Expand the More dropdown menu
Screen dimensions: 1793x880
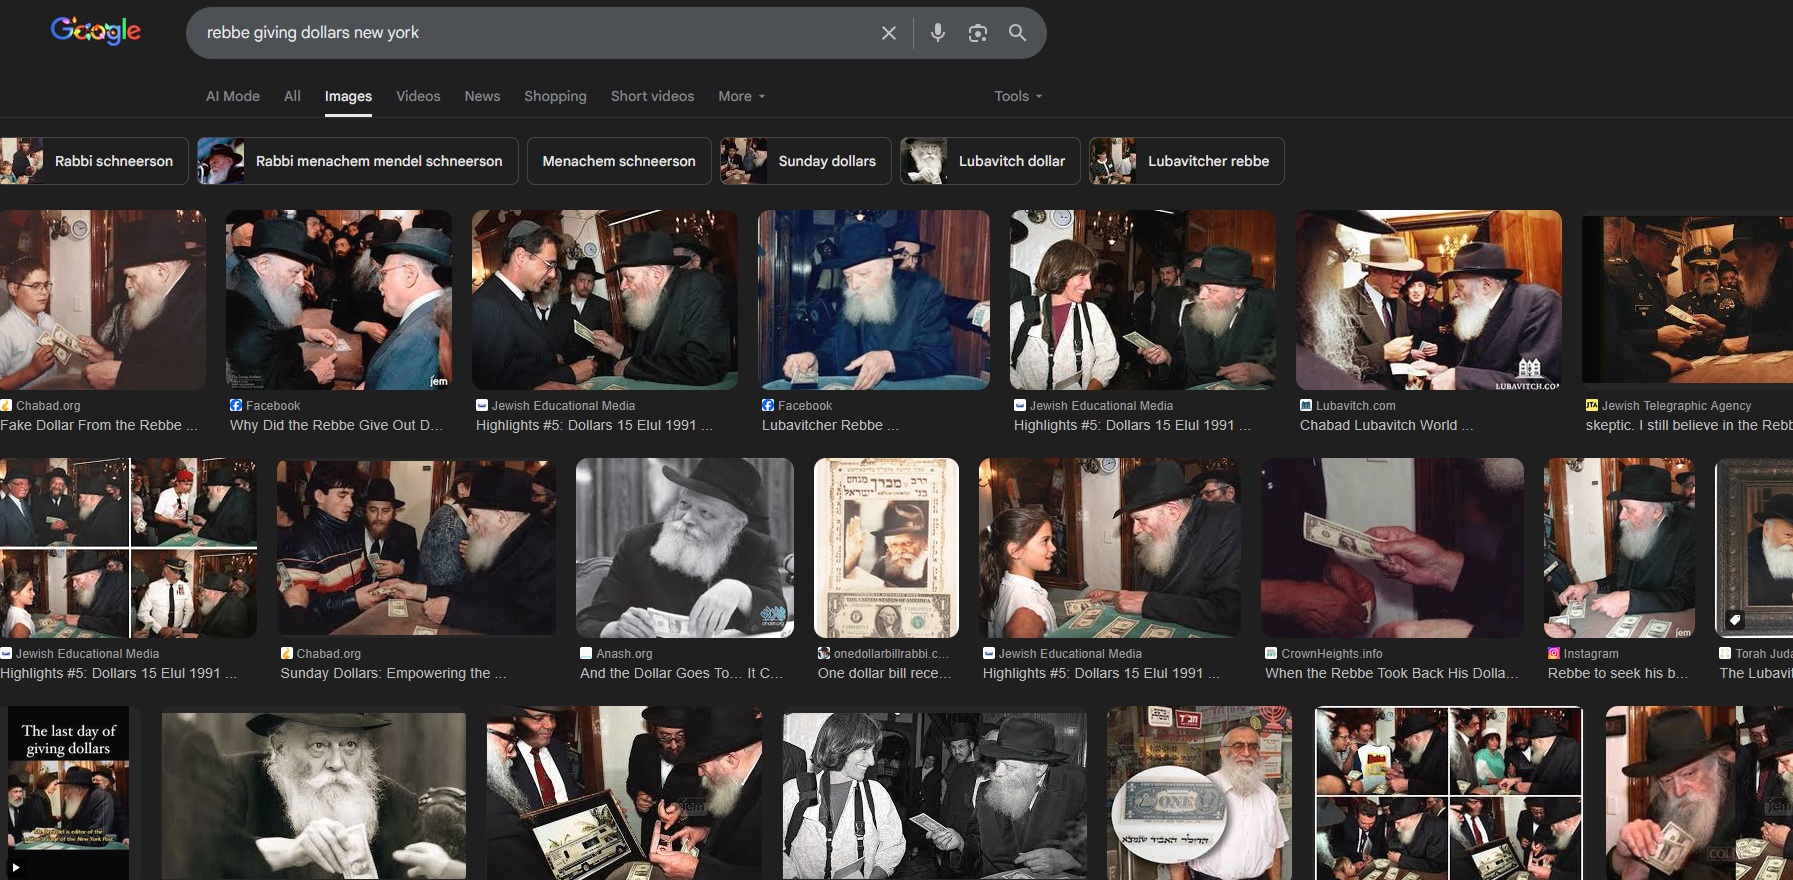(x=742, y=96)
